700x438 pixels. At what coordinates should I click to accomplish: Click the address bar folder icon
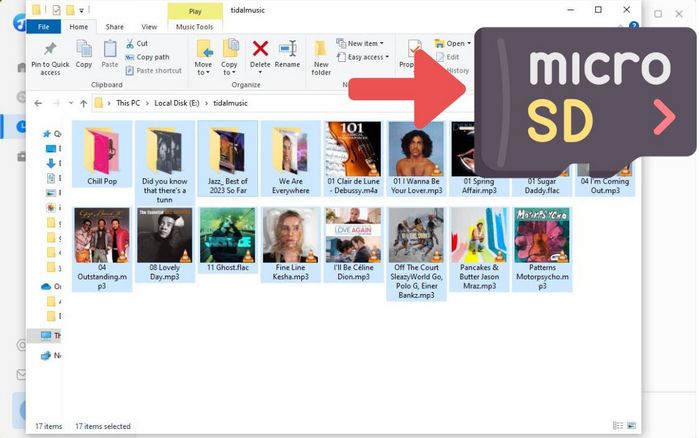pyautogui.click(x=99, y=103)
